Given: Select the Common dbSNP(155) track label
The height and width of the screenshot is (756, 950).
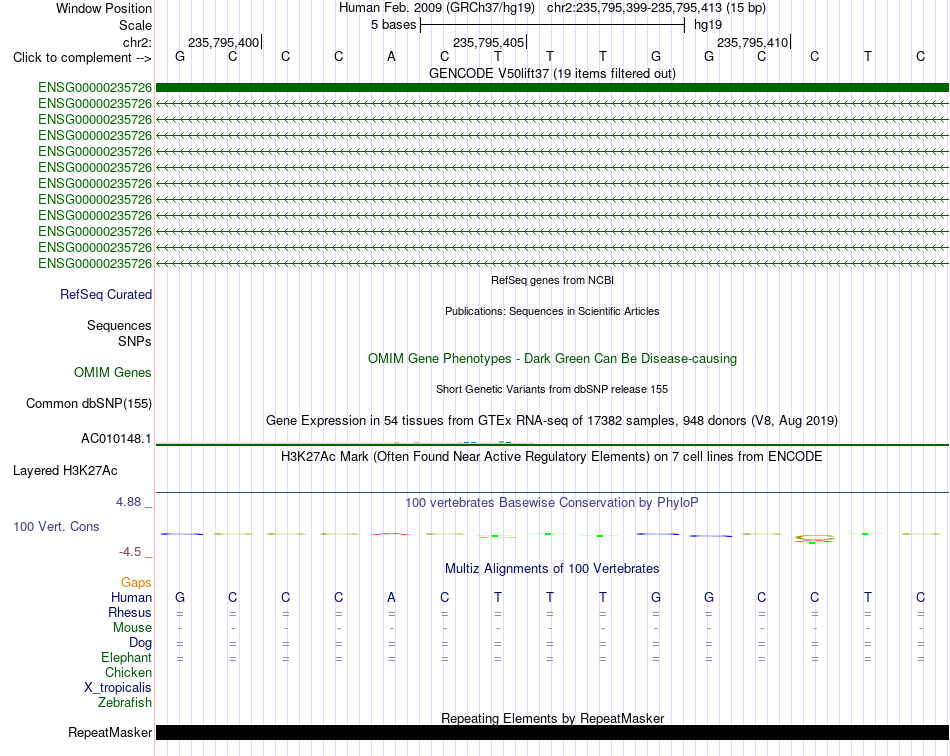Looking at the screenshot, I should pyautogui.click(x=89, y=403).
